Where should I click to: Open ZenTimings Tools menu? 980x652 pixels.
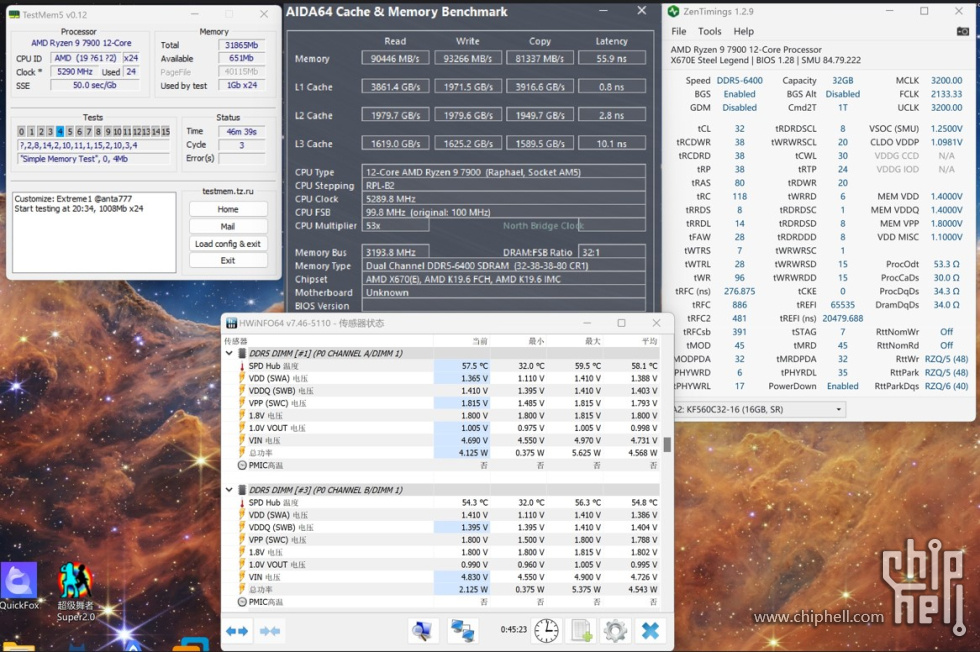[709, 31]
